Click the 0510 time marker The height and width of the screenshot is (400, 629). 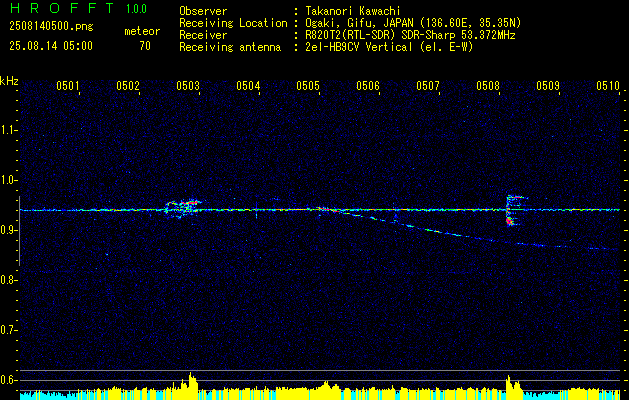pyautogui.click(x=608, y=86)
